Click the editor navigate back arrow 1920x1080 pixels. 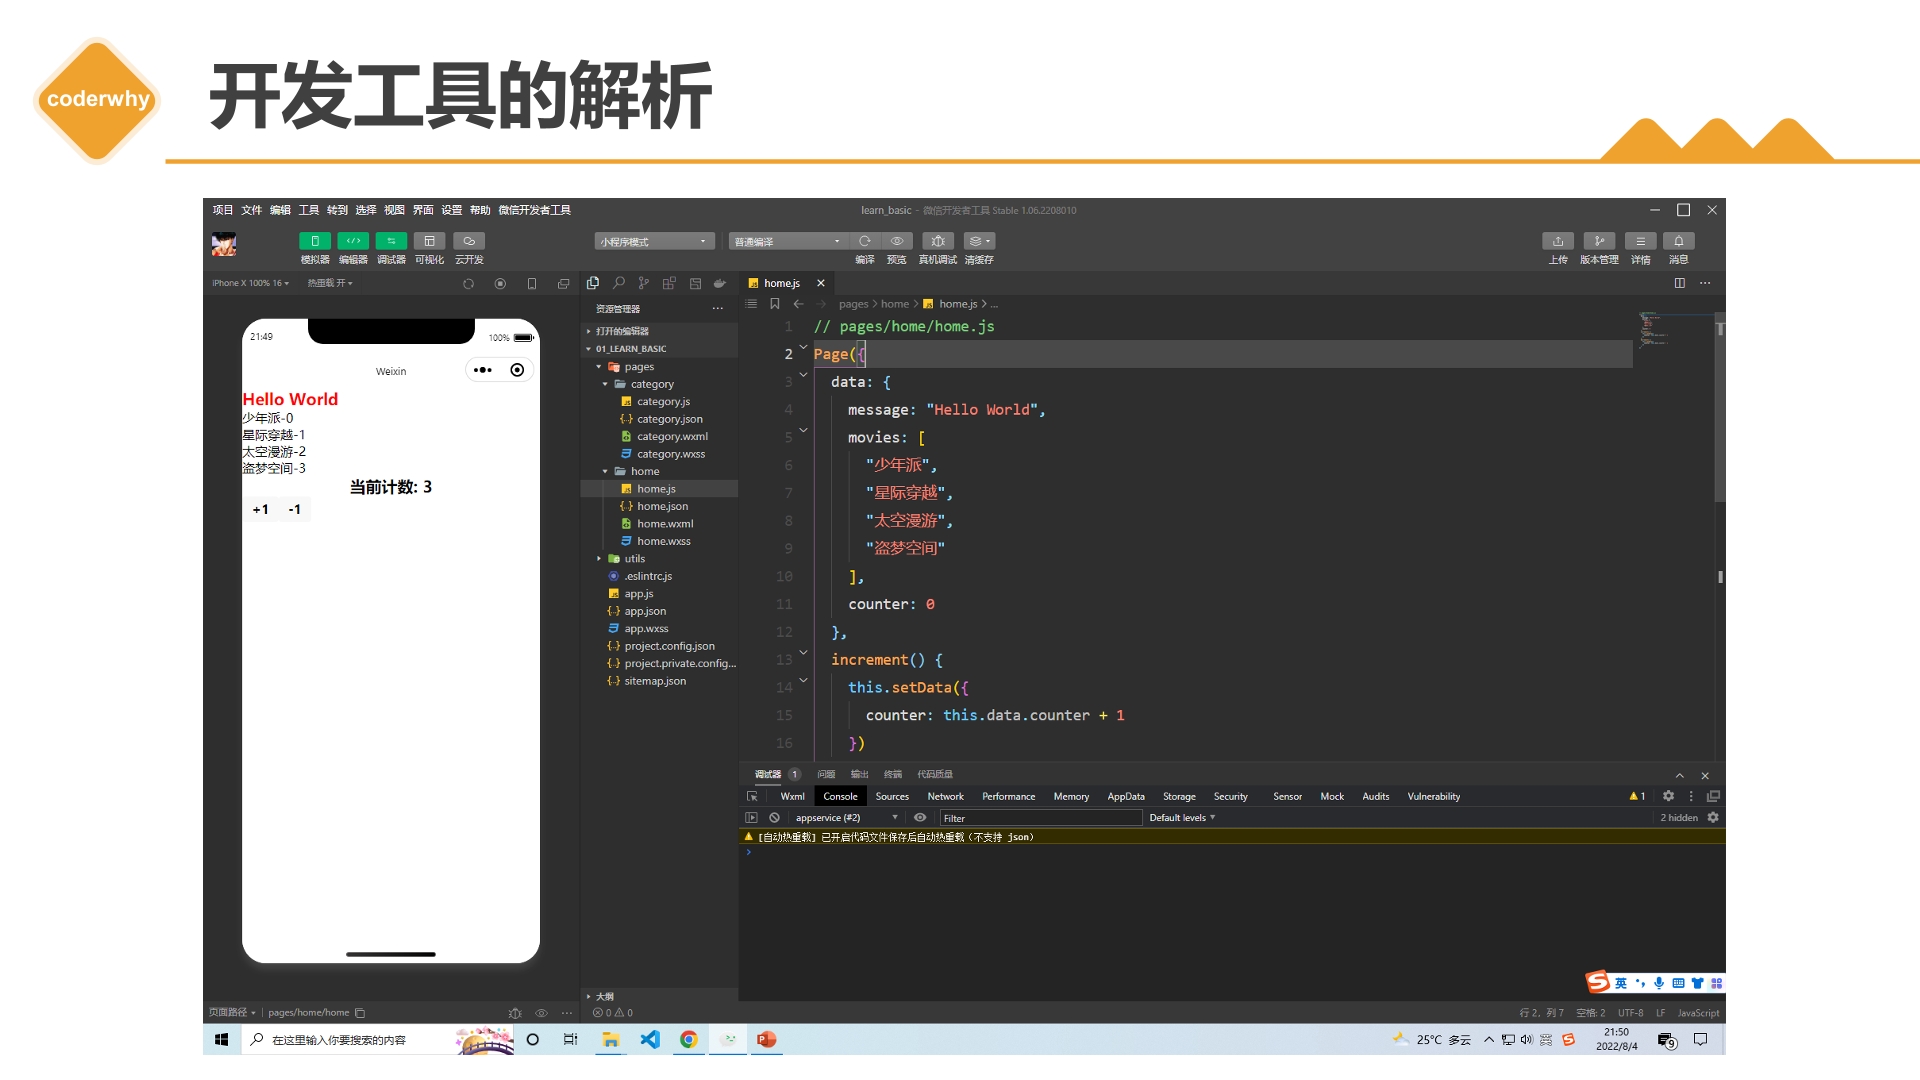(798, 304)
